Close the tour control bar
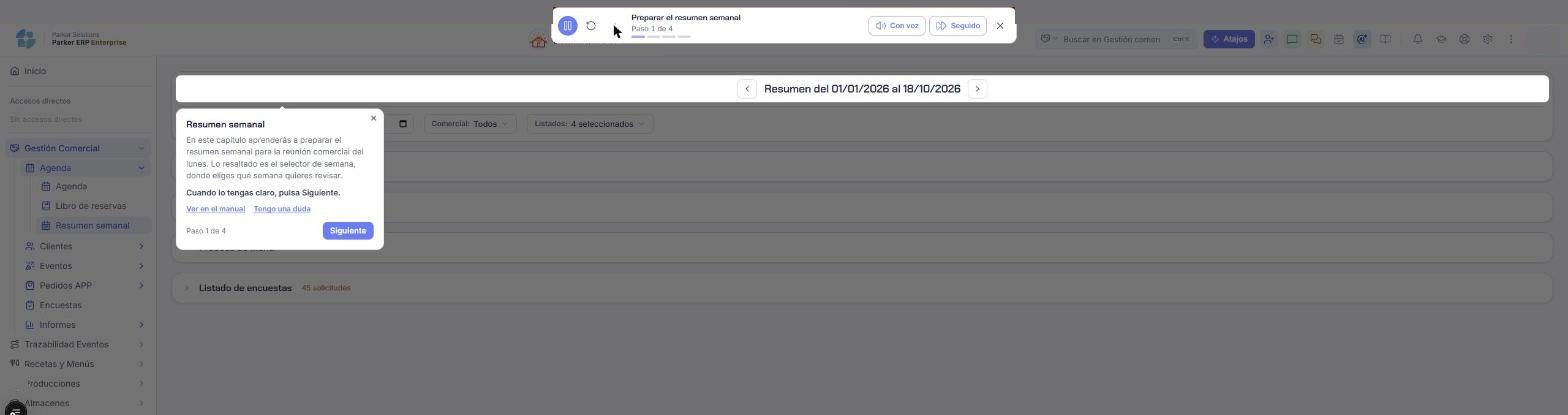Image resolution: width=1568 pixels, height=415 pixels. pyautogui.click(x=1000, y=26)
